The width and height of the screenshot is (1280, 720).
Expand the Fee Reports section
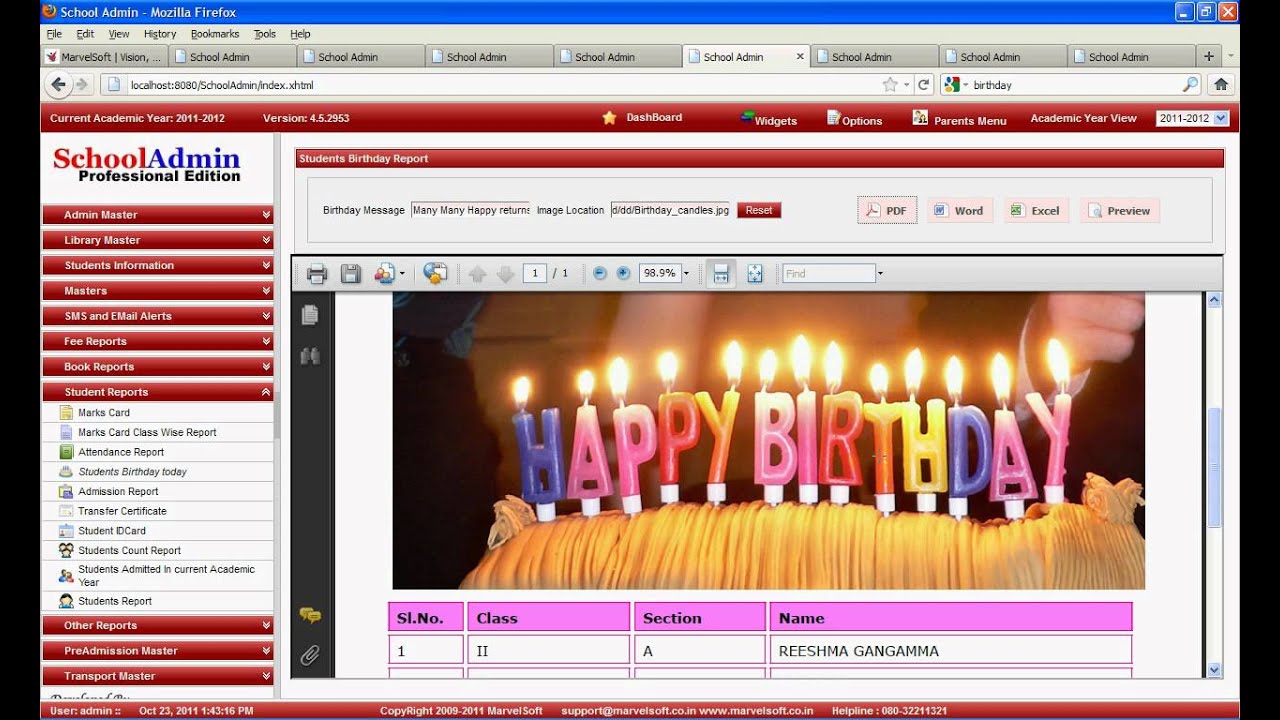[x=157, y=341]
